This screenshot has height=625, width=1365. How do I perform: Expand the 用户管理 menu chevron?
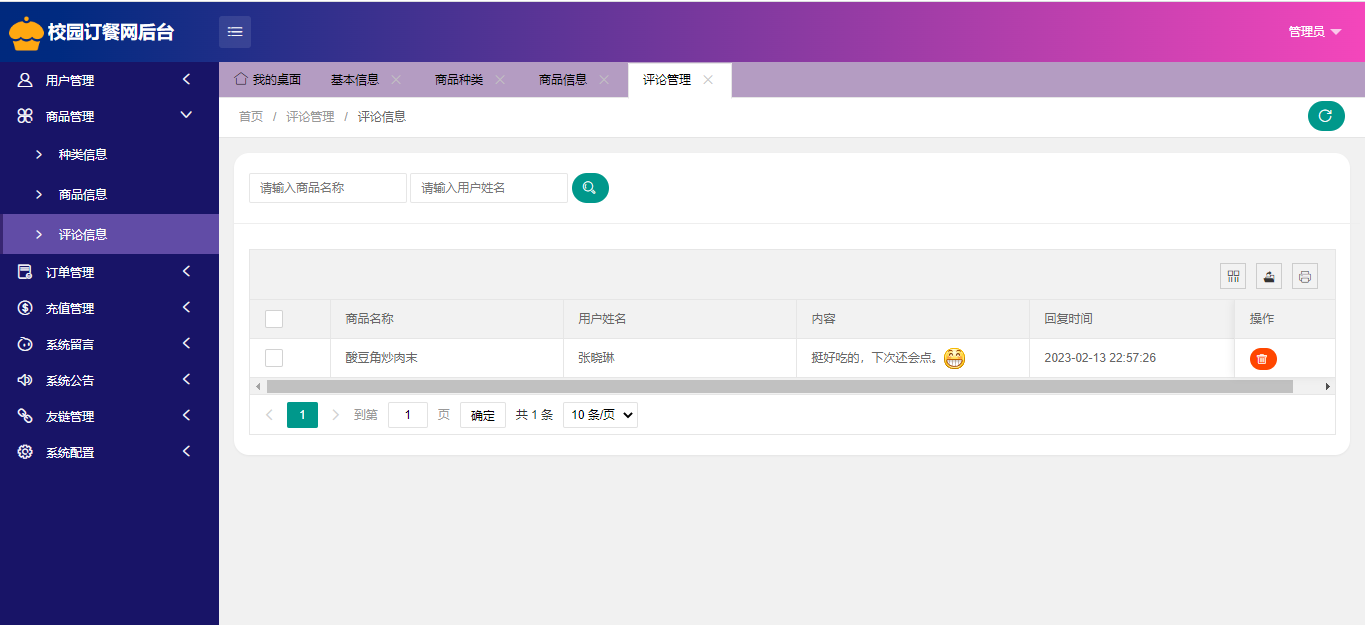point(186,79)
